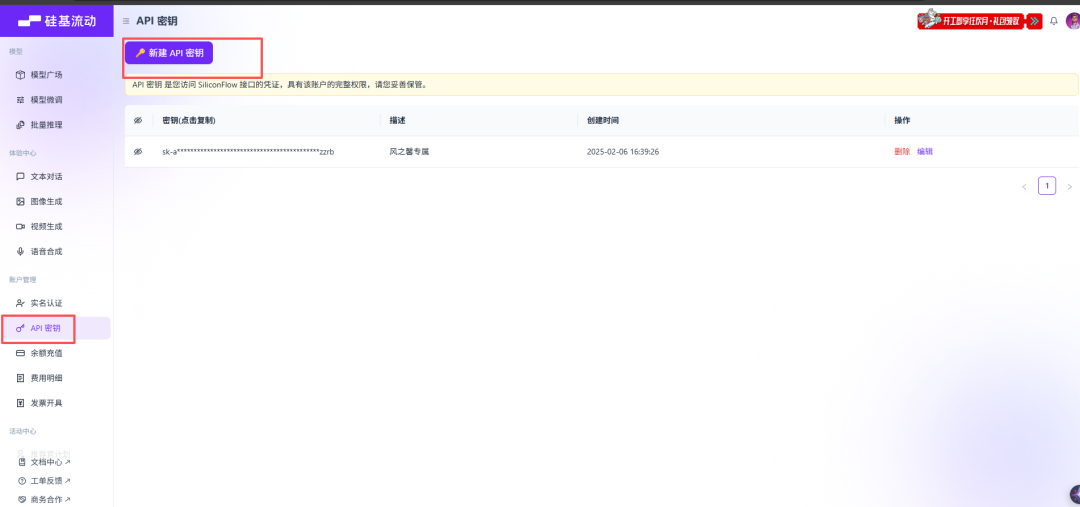Edit the 风之馨专属 key via 编辑
The height and width of the screenshot is (507, 1080).
click(924, 152)
